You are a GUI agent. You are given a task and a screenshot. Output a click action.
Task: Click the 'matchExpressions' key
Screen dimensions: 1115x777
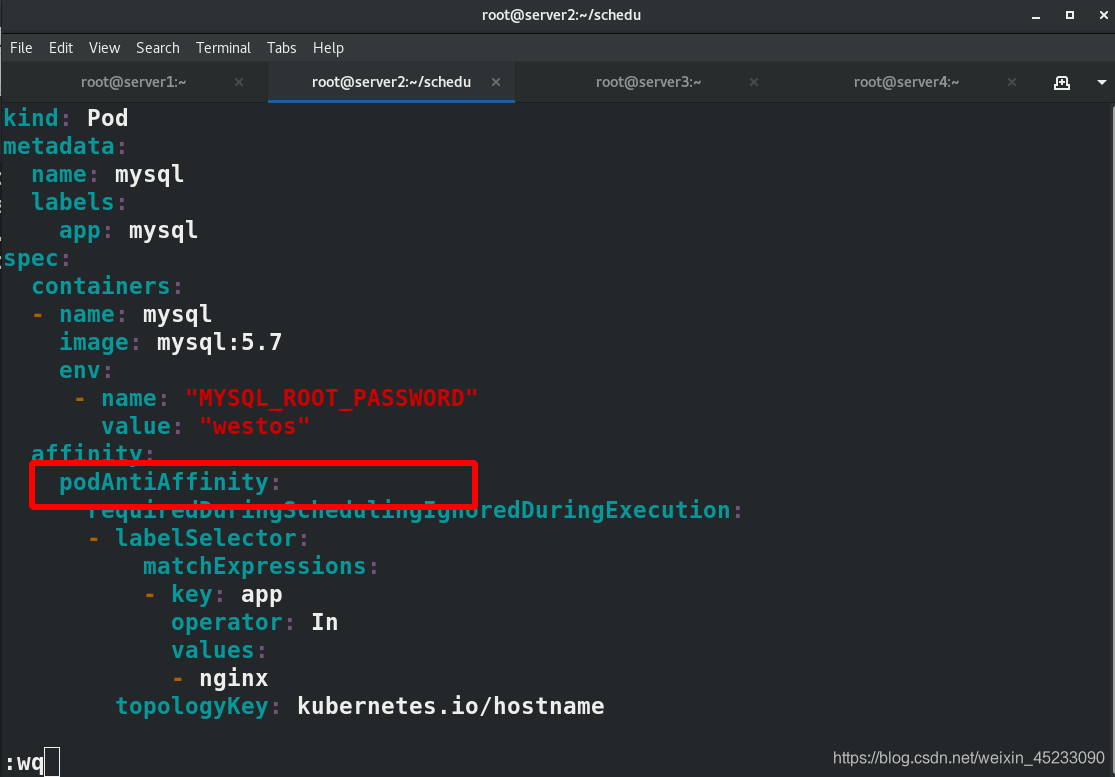tap(254, 566)
